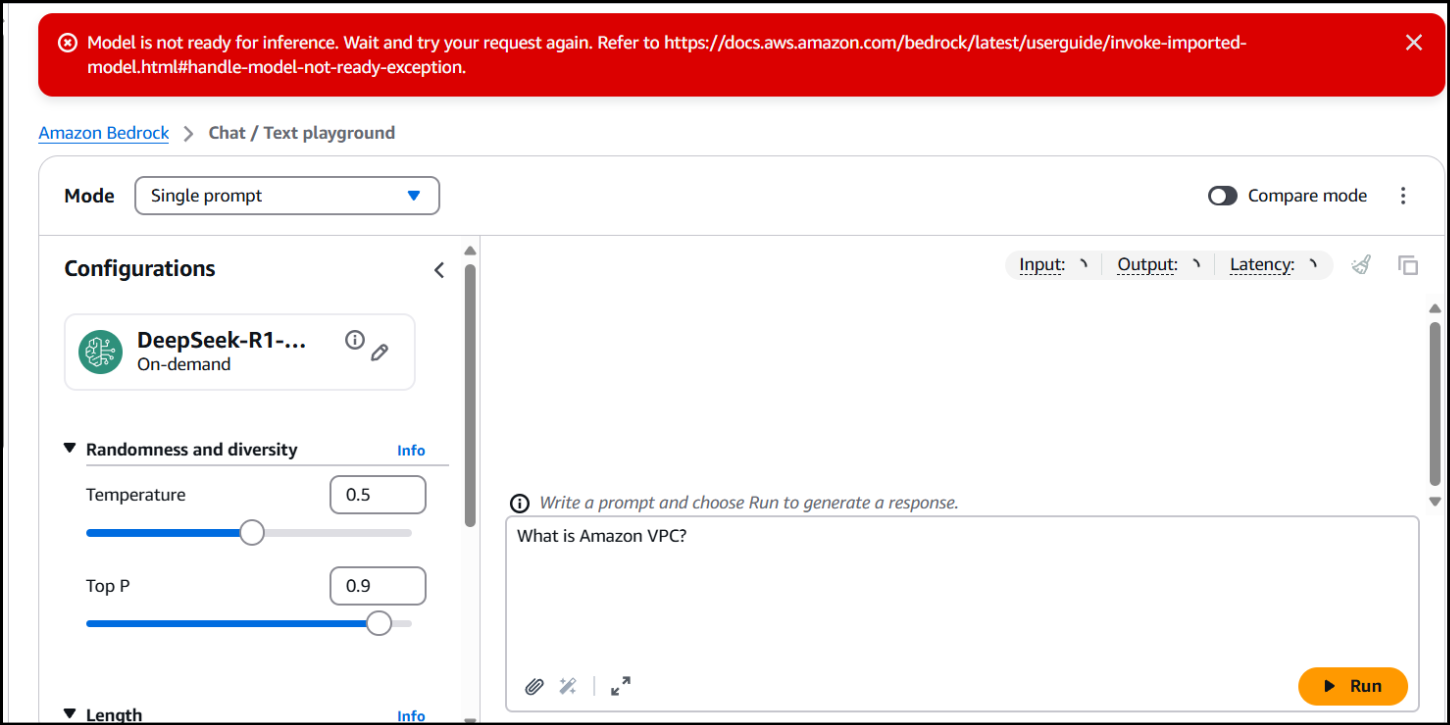Click the scroll-up arrow of the response pane
This screenshot has height=725, width=1450.
(1435, 308)
